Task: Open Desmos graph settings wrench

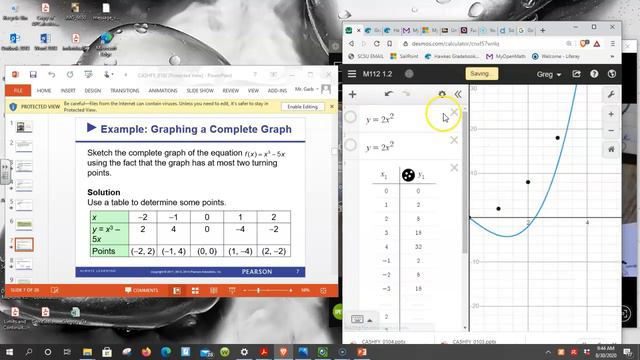Action: pos(611,94)
